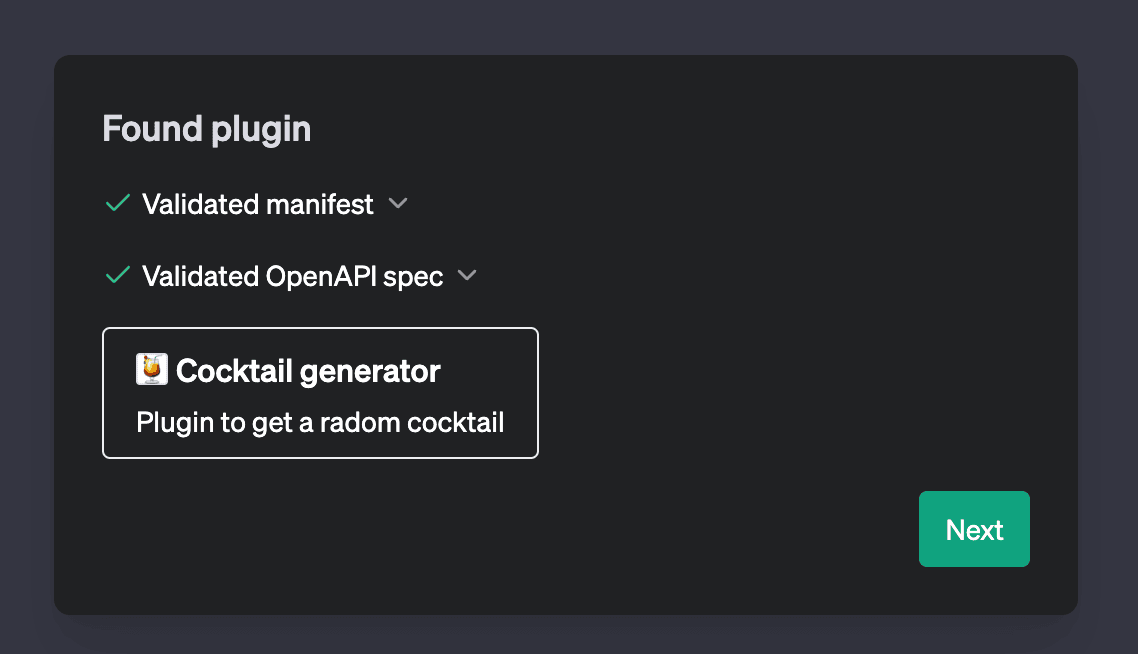1138x654 pixels.
Task: Click the green checkmark beside Validated manifest
Action: coord(118,204)
